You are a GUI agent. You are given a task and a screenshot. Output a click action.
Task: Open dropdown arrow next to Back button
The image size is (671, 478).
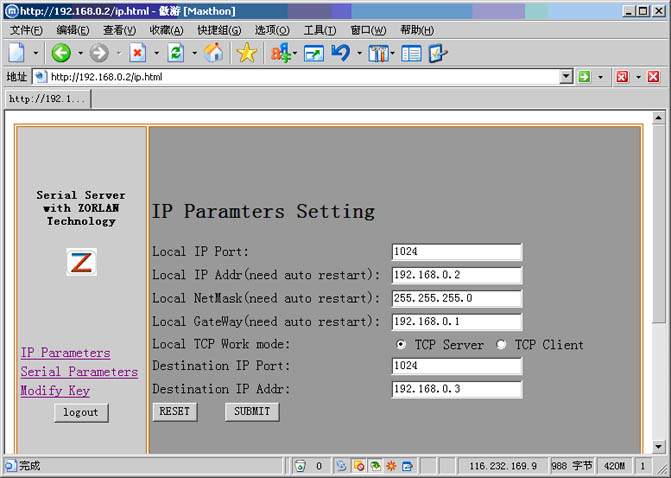point(79,53)
